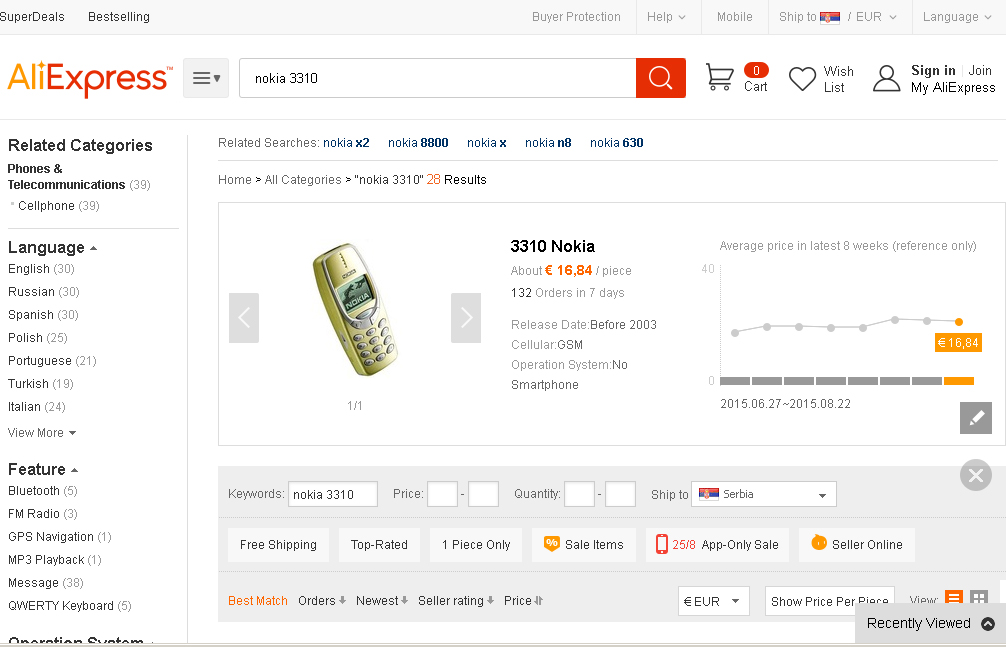Focus the minimum Price input
This screenshot has height=647, width=1006.
tap(443, 494)
